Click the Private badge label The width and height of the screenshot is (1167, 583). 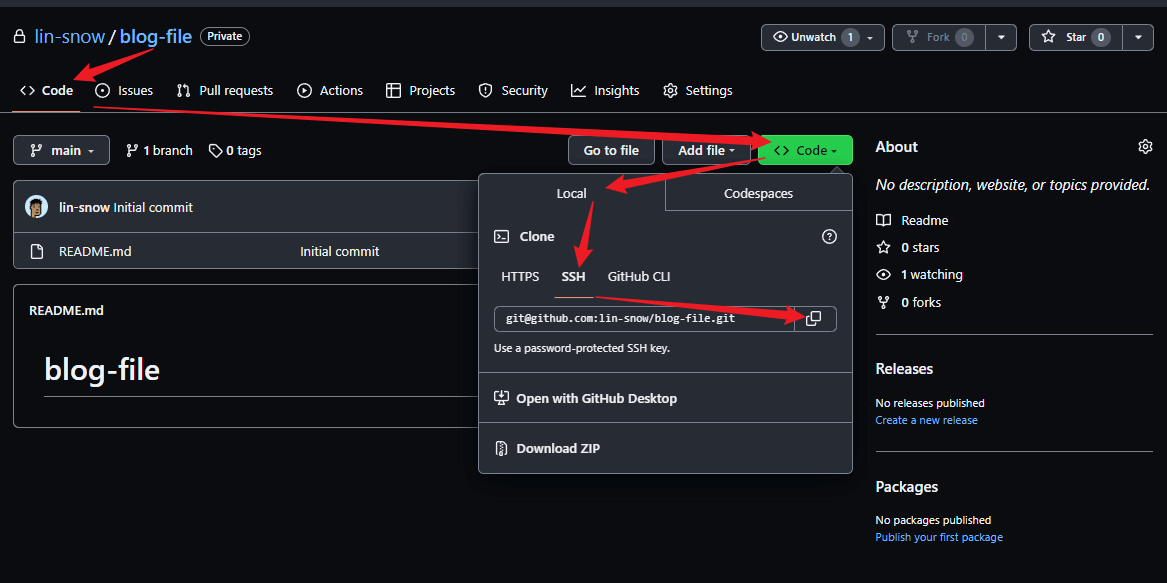[225, 36]
